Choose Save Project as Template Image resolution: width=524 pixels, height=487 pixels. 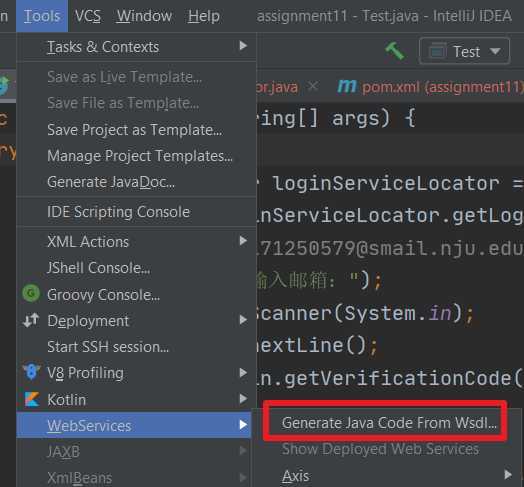point(136,130)
